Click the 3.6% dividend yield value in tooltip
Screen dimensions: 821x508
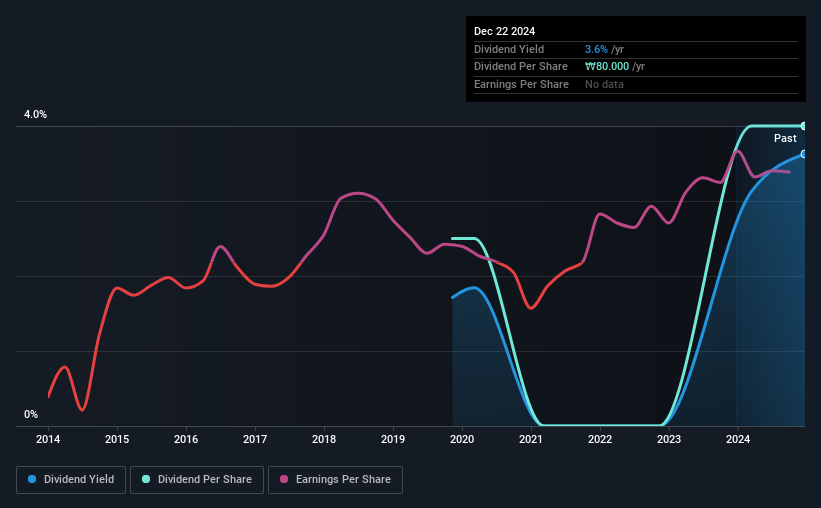tap(596, 49)
